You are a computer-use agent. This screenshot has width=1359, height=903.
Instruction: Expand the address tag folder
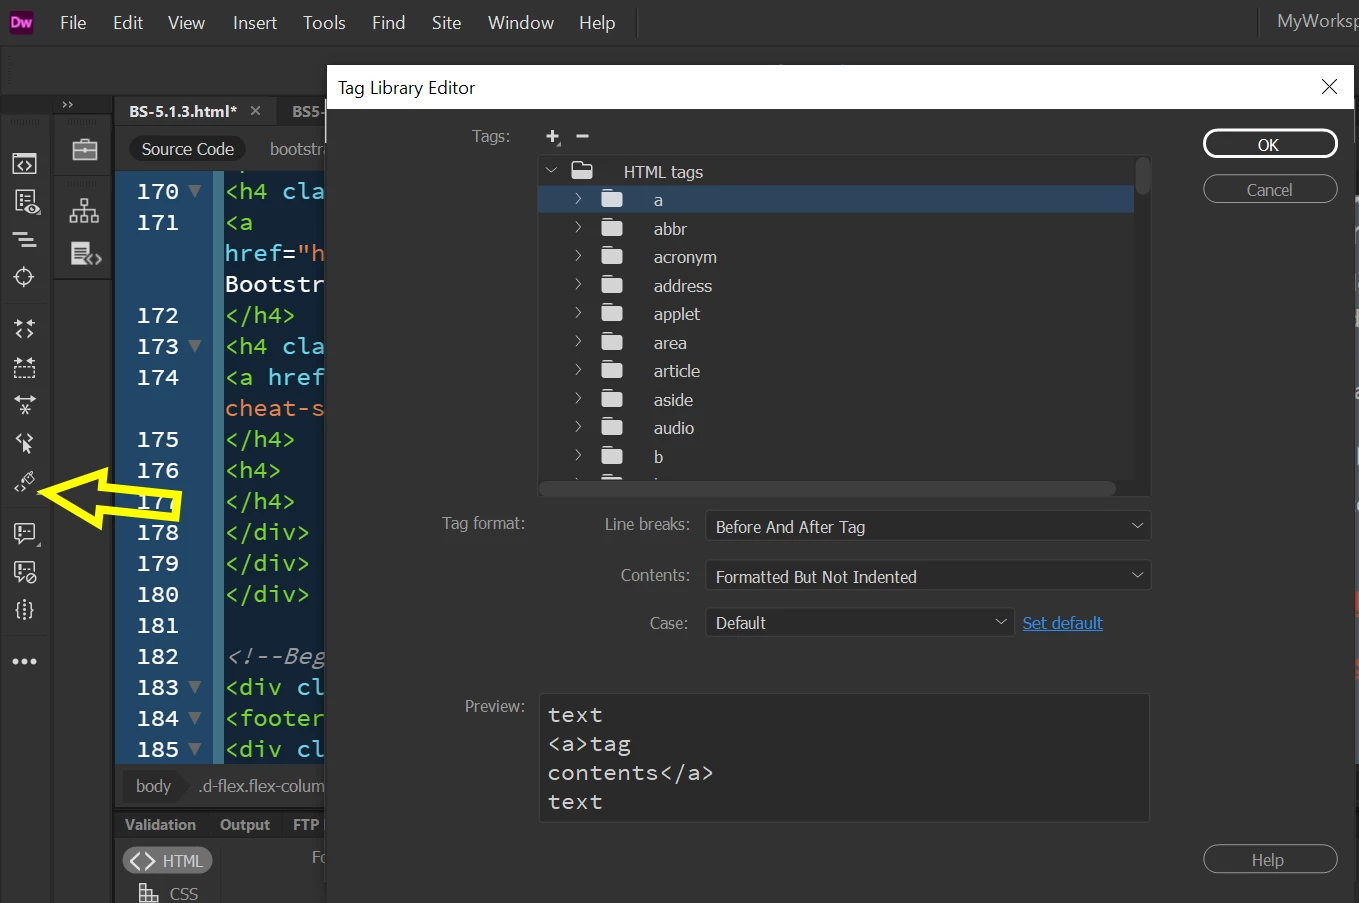pyautogui.click(x=578, y=285)
